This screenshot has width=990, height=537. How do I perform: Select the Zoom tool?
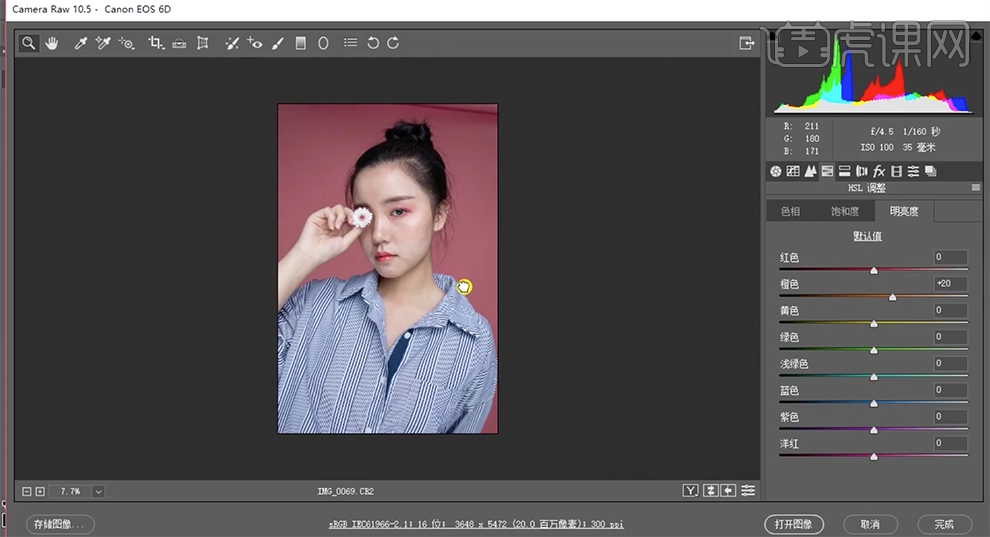[x=28, y=43]
